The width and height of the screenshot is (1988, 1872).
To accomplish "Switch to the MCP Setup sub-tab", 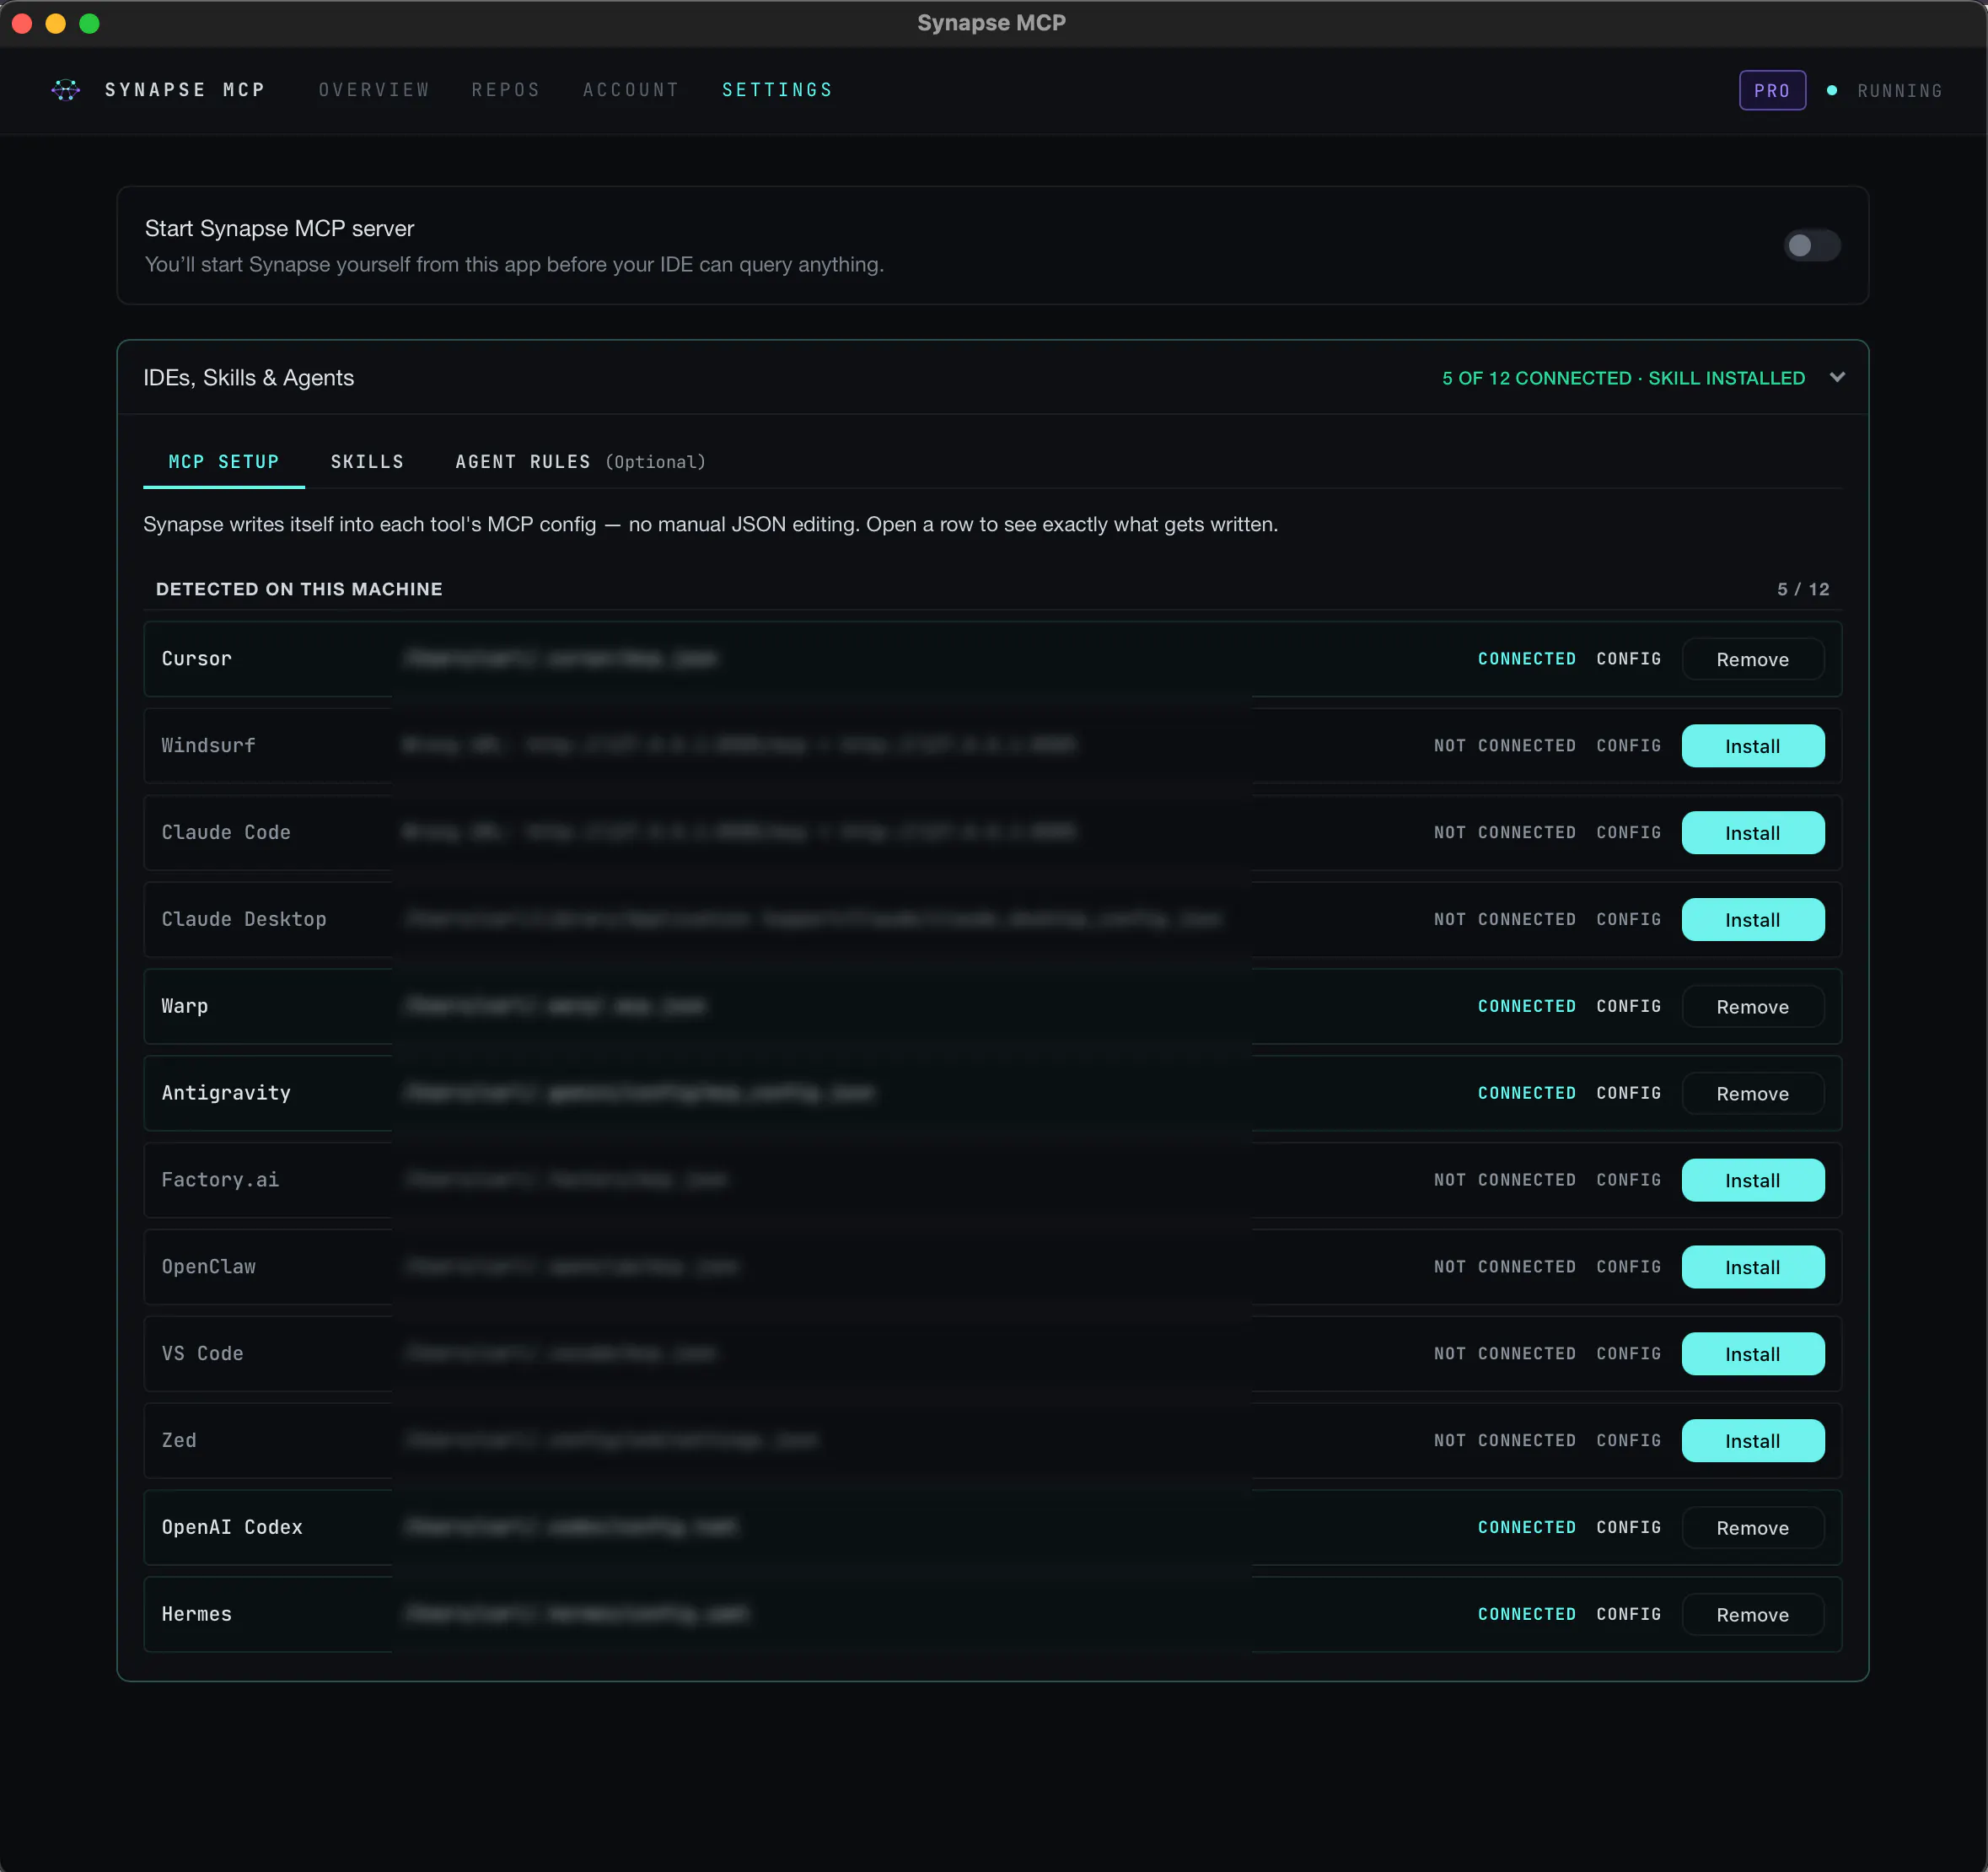I will (224, 462).
